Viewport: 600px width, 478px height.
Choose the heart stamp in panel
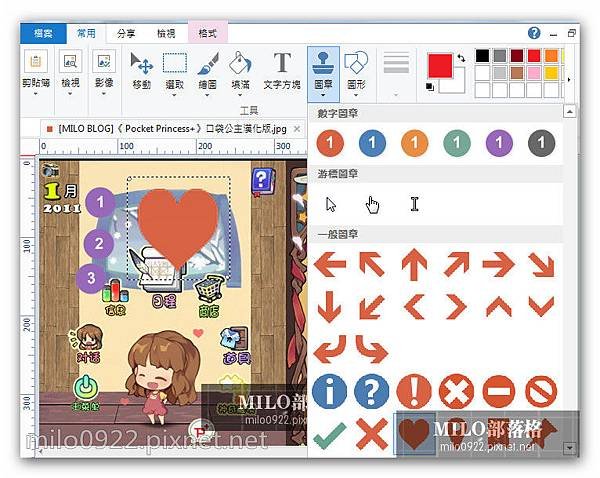(x=414, y=434)
